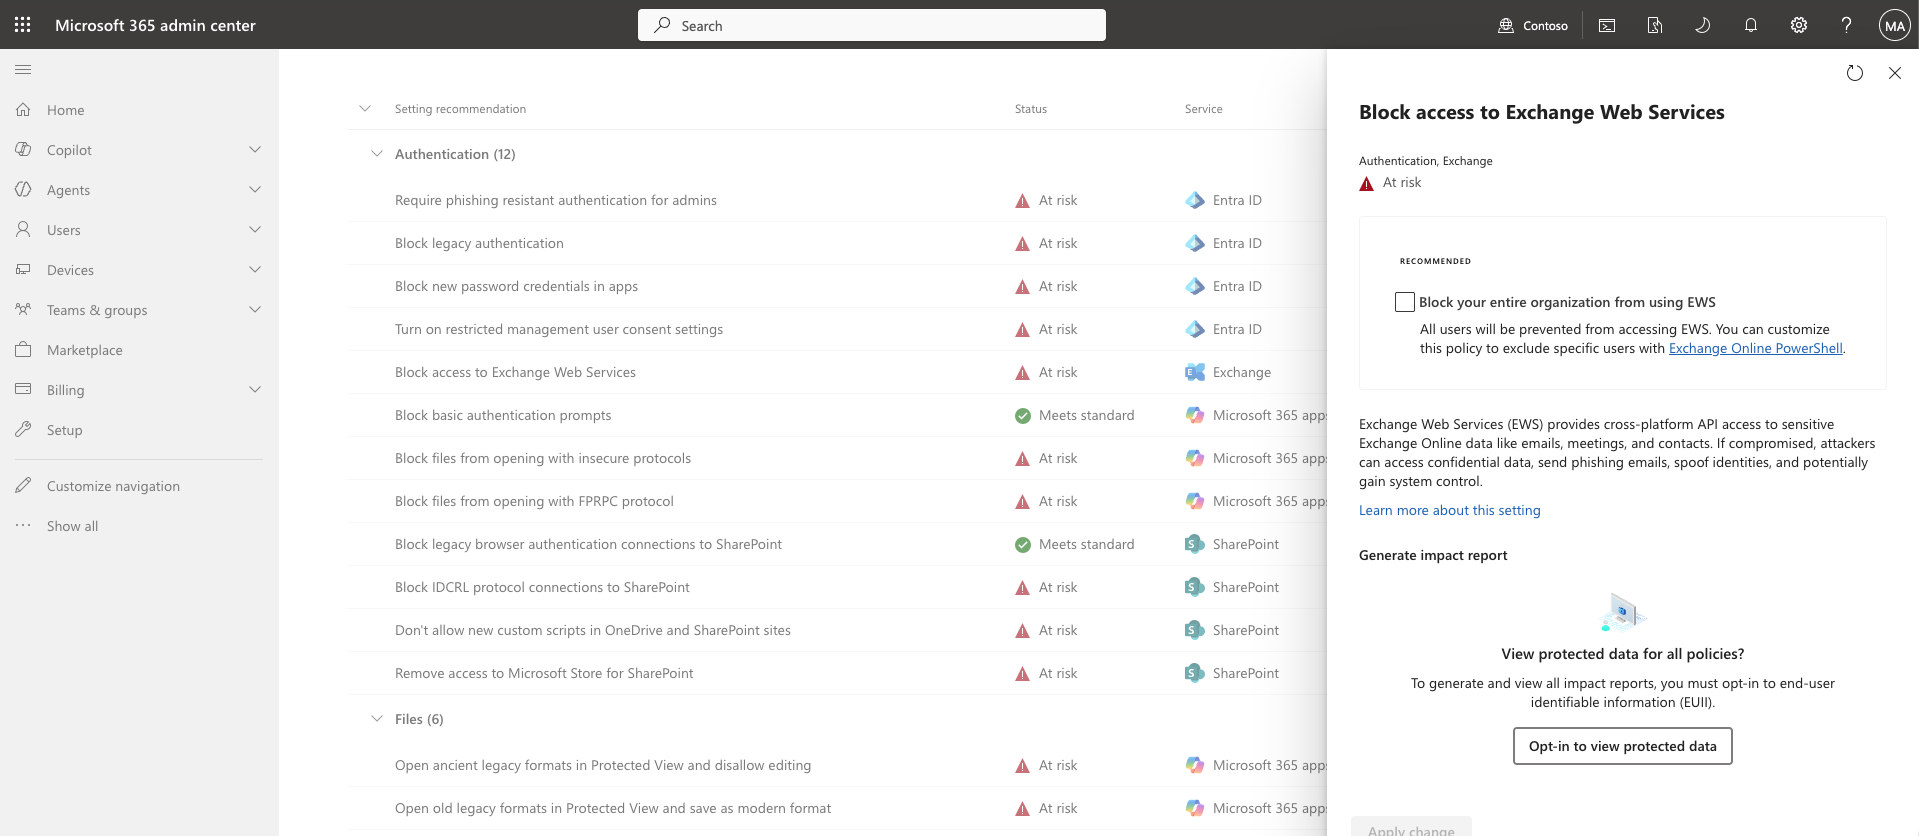This screenshot has height=836, width=1919.
Task: Click At risk icon for Block legacy authentication
Action: point(1022,243)
